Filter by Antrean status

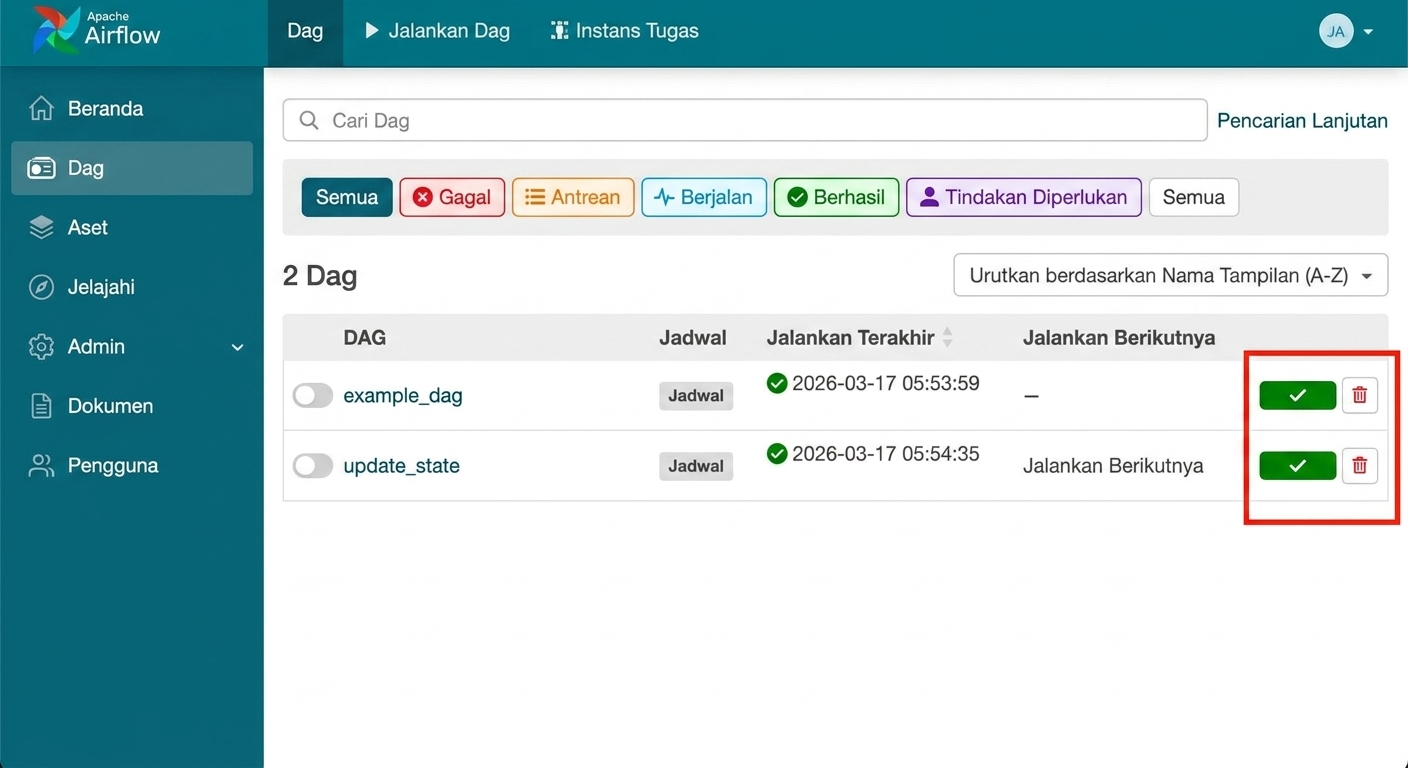(573, 197)
